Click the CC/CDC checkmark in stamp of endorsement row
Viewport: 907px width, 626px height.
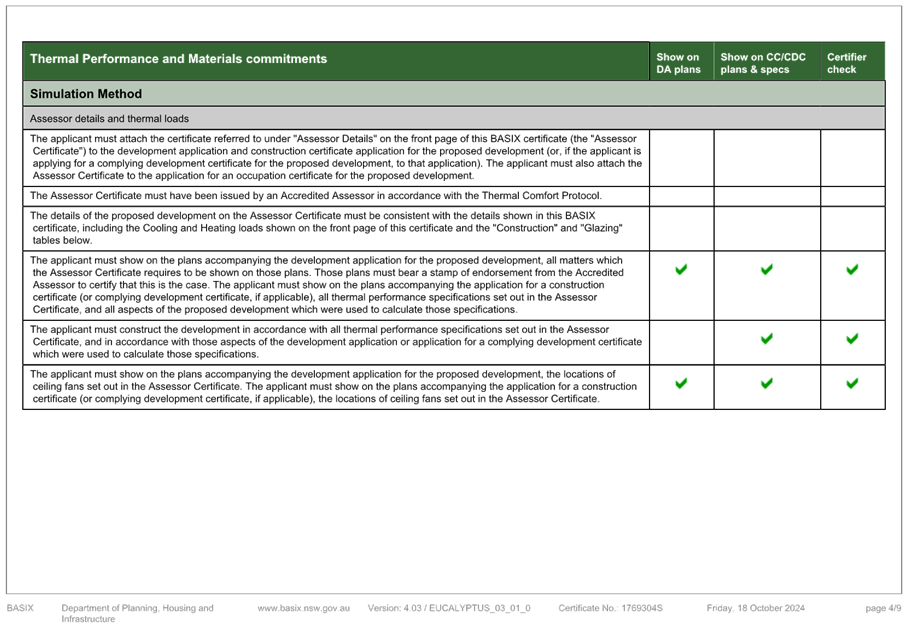pyautogui.click(x=766, y=270)
